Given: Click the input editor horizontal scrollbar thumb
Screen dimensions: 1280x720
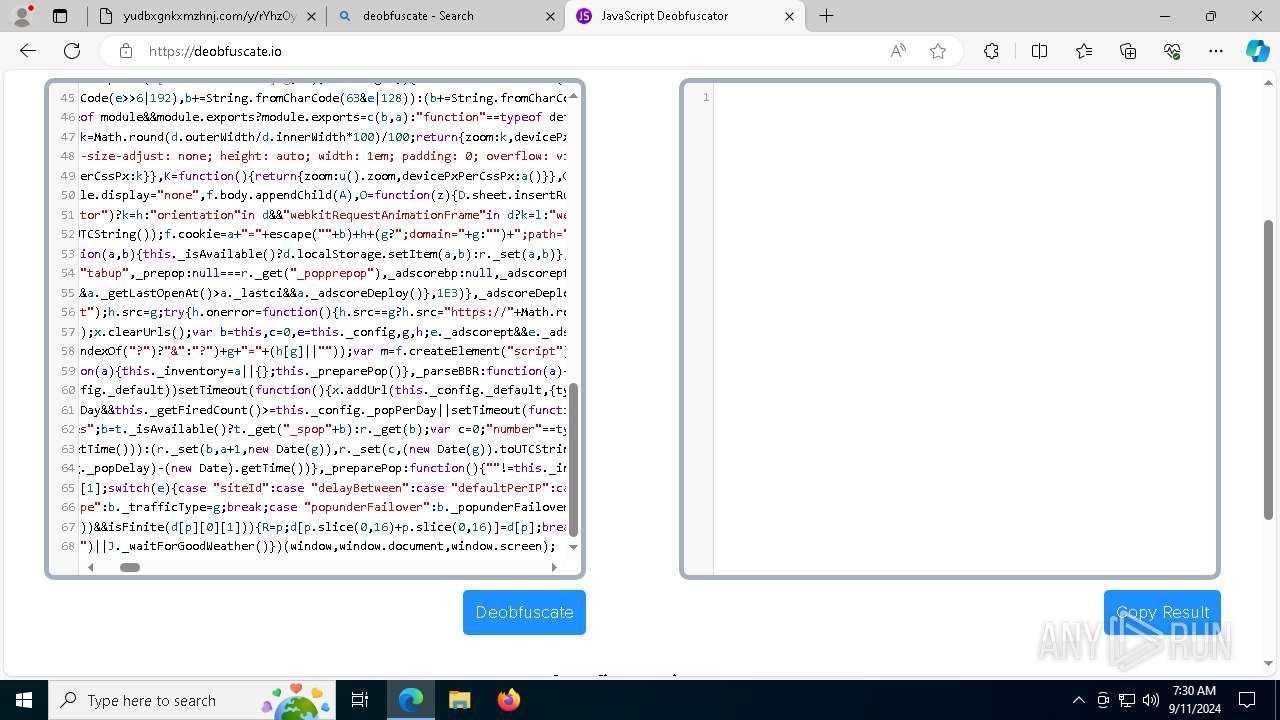Looking at the screenshot, I should pyautogui.click(x=130, y=567).
